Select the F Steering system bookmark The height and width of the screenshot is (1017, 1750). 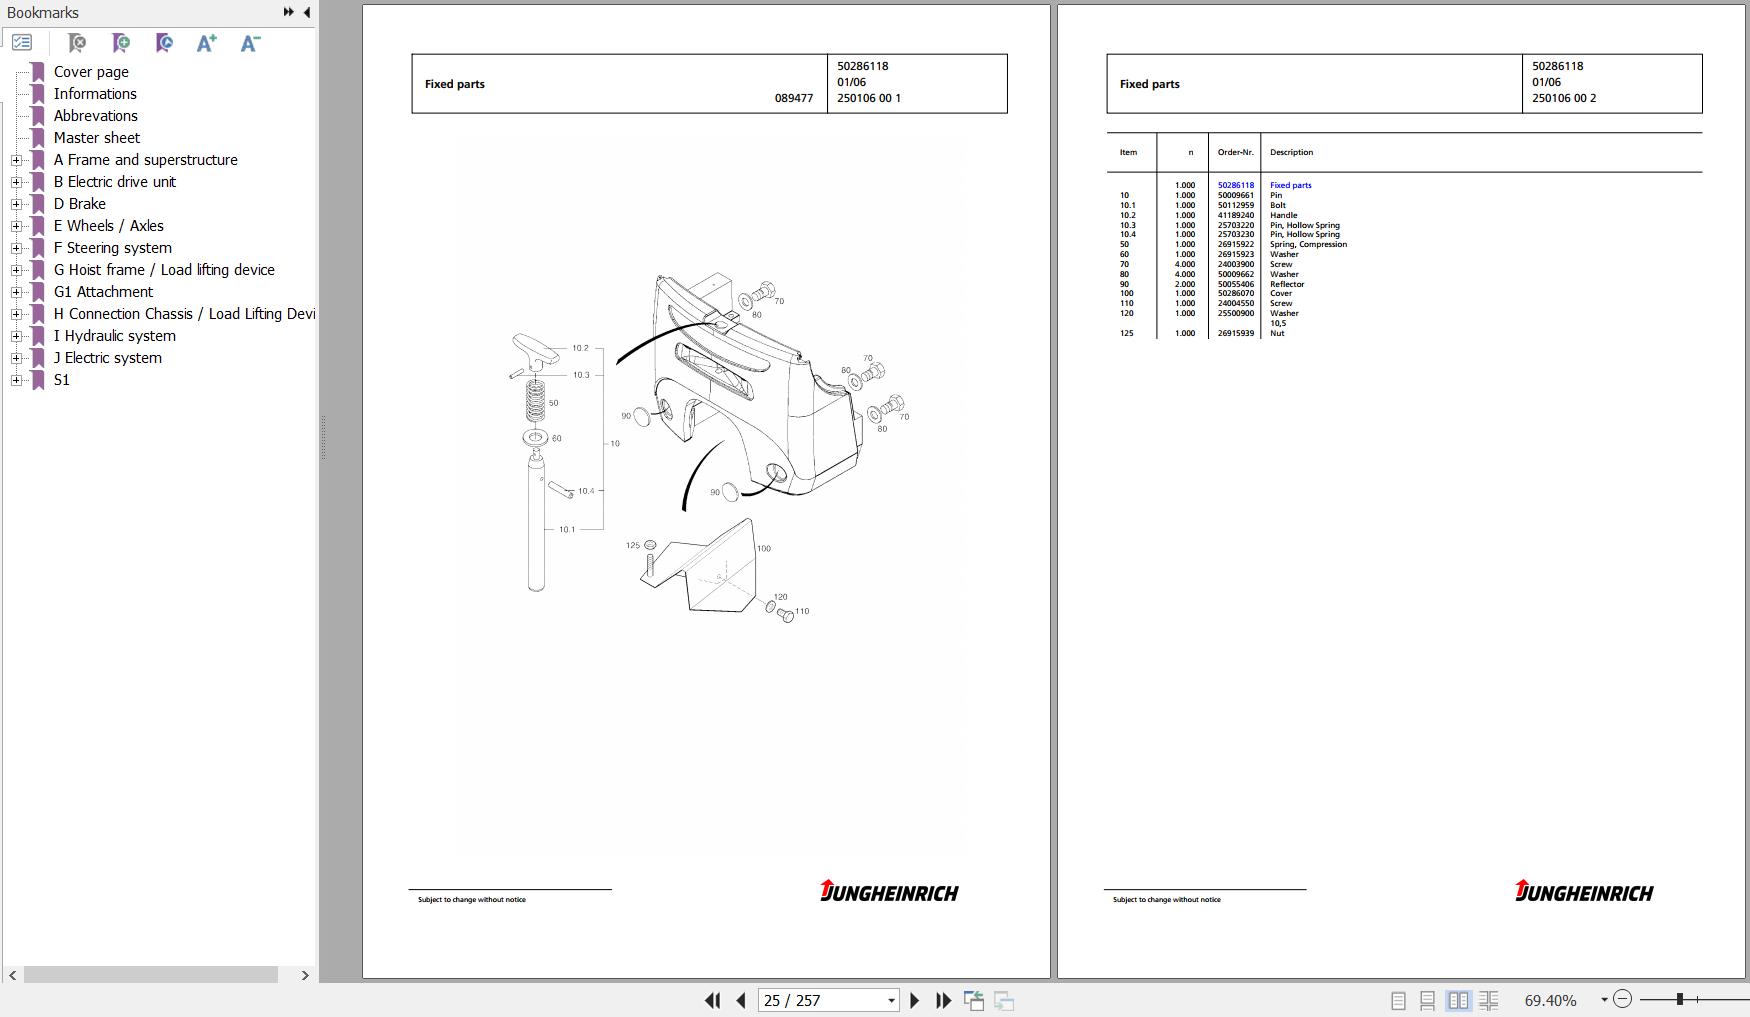(x=113, y=248)
